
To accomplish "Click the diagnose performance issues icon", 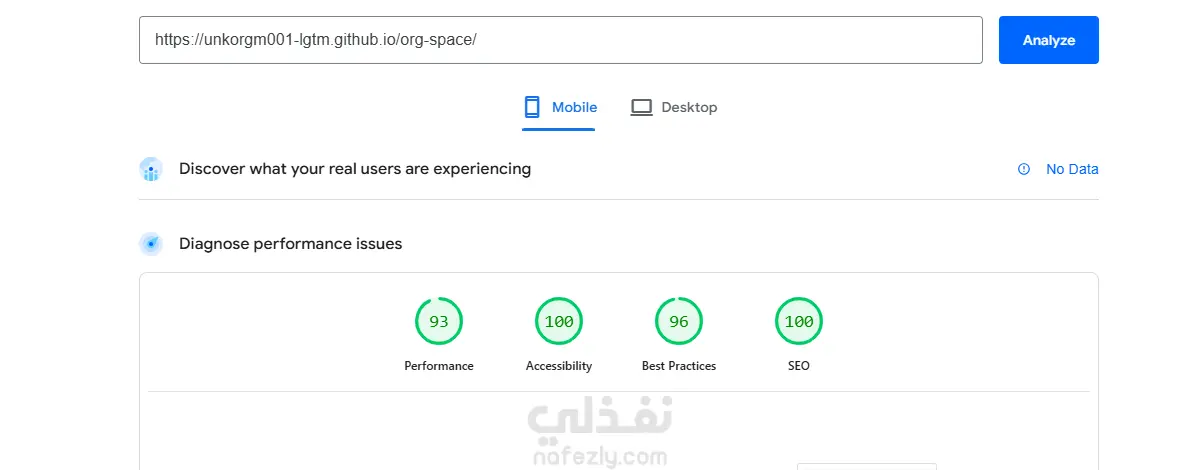I will 151,243.
